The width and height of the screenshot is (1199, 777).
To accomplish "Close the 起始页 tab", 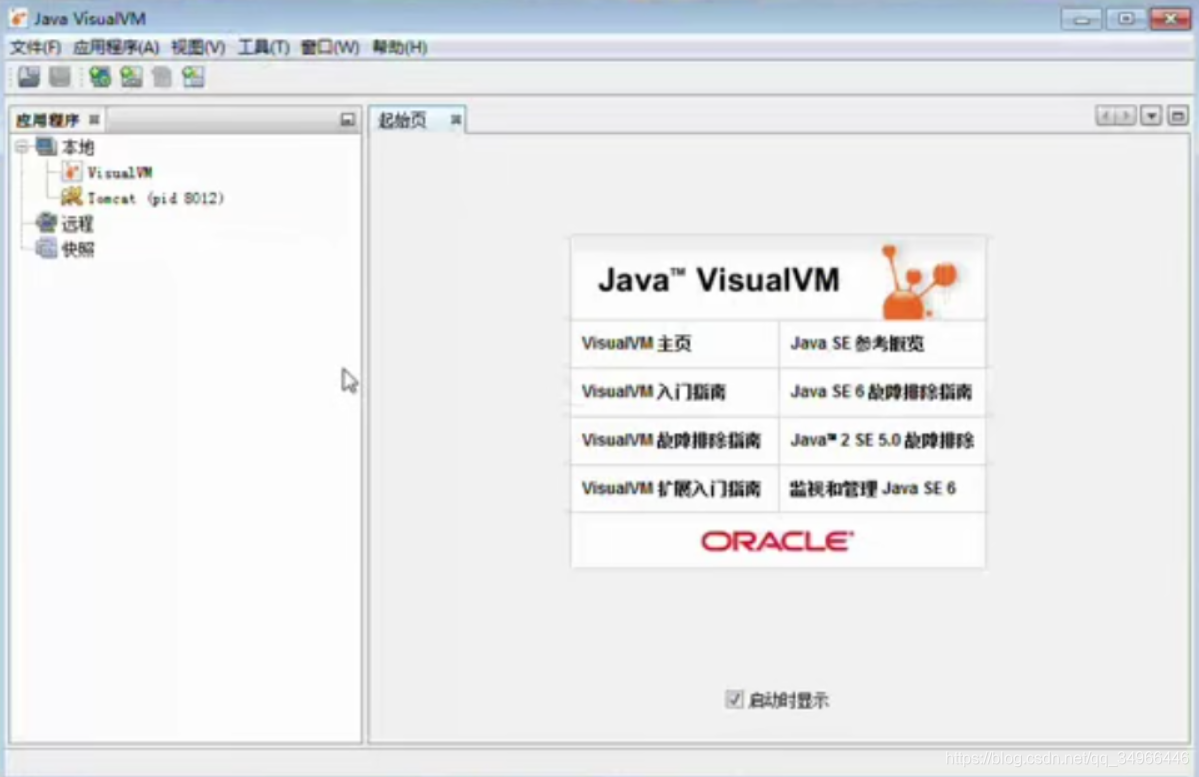I will tap(456, 119).
